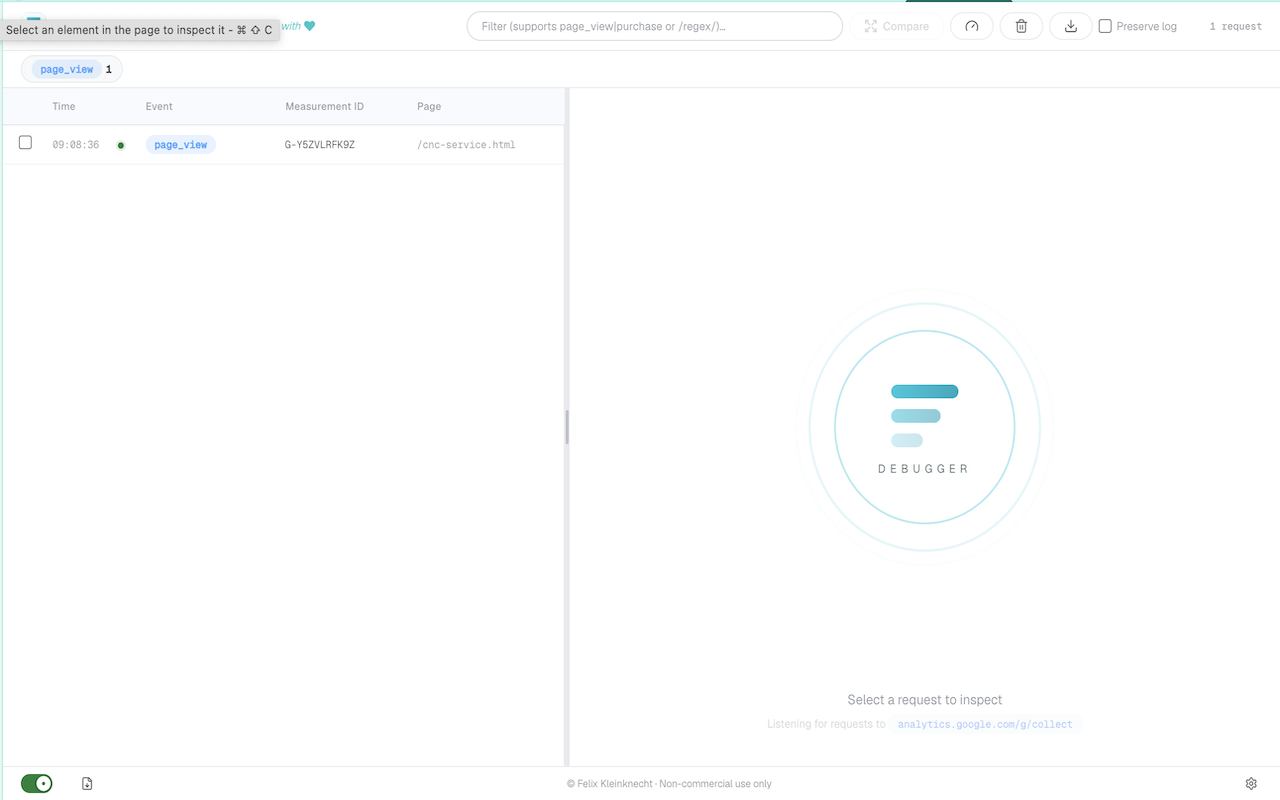Open settings with the gear icon
The image size is (1280, 800).
point(1251,784)
